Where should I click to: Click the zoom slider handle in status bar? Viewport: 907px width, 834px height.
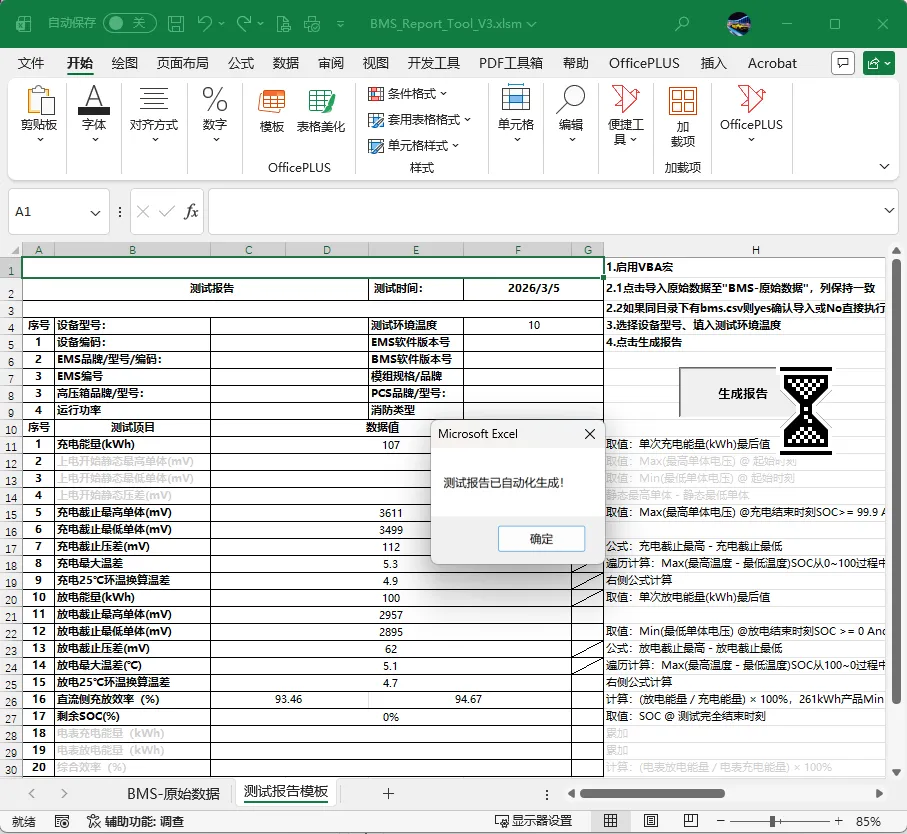773,821
